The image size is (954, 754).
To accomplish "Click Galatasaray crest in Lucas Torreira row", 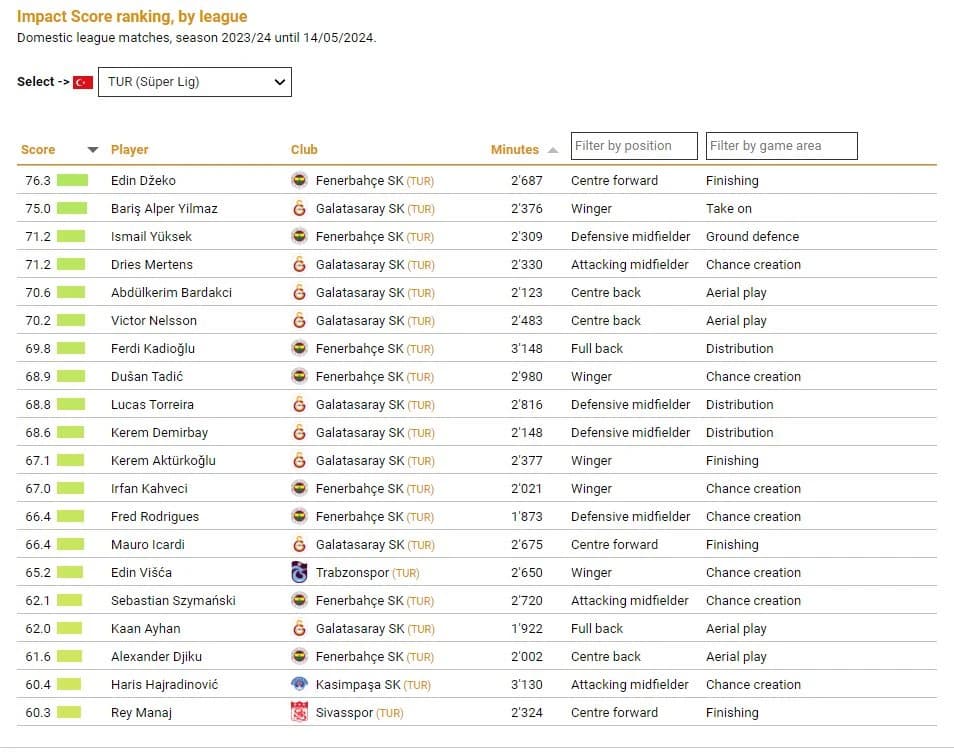I will click(299, 405).
